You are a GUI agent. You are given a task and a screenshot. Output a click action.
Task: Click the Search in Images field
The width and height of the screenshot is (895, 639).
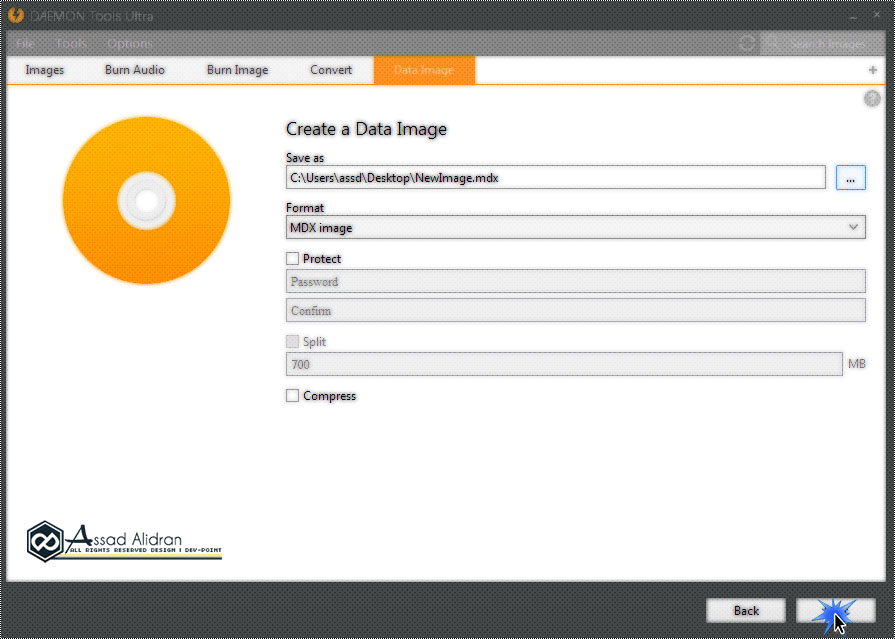coord(822,43)
